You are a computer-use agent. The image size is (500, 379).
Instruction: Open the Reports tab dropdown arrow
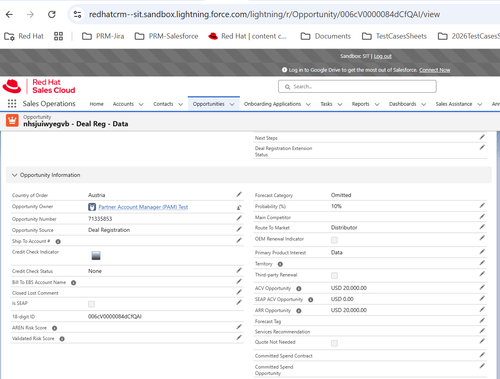377,104
